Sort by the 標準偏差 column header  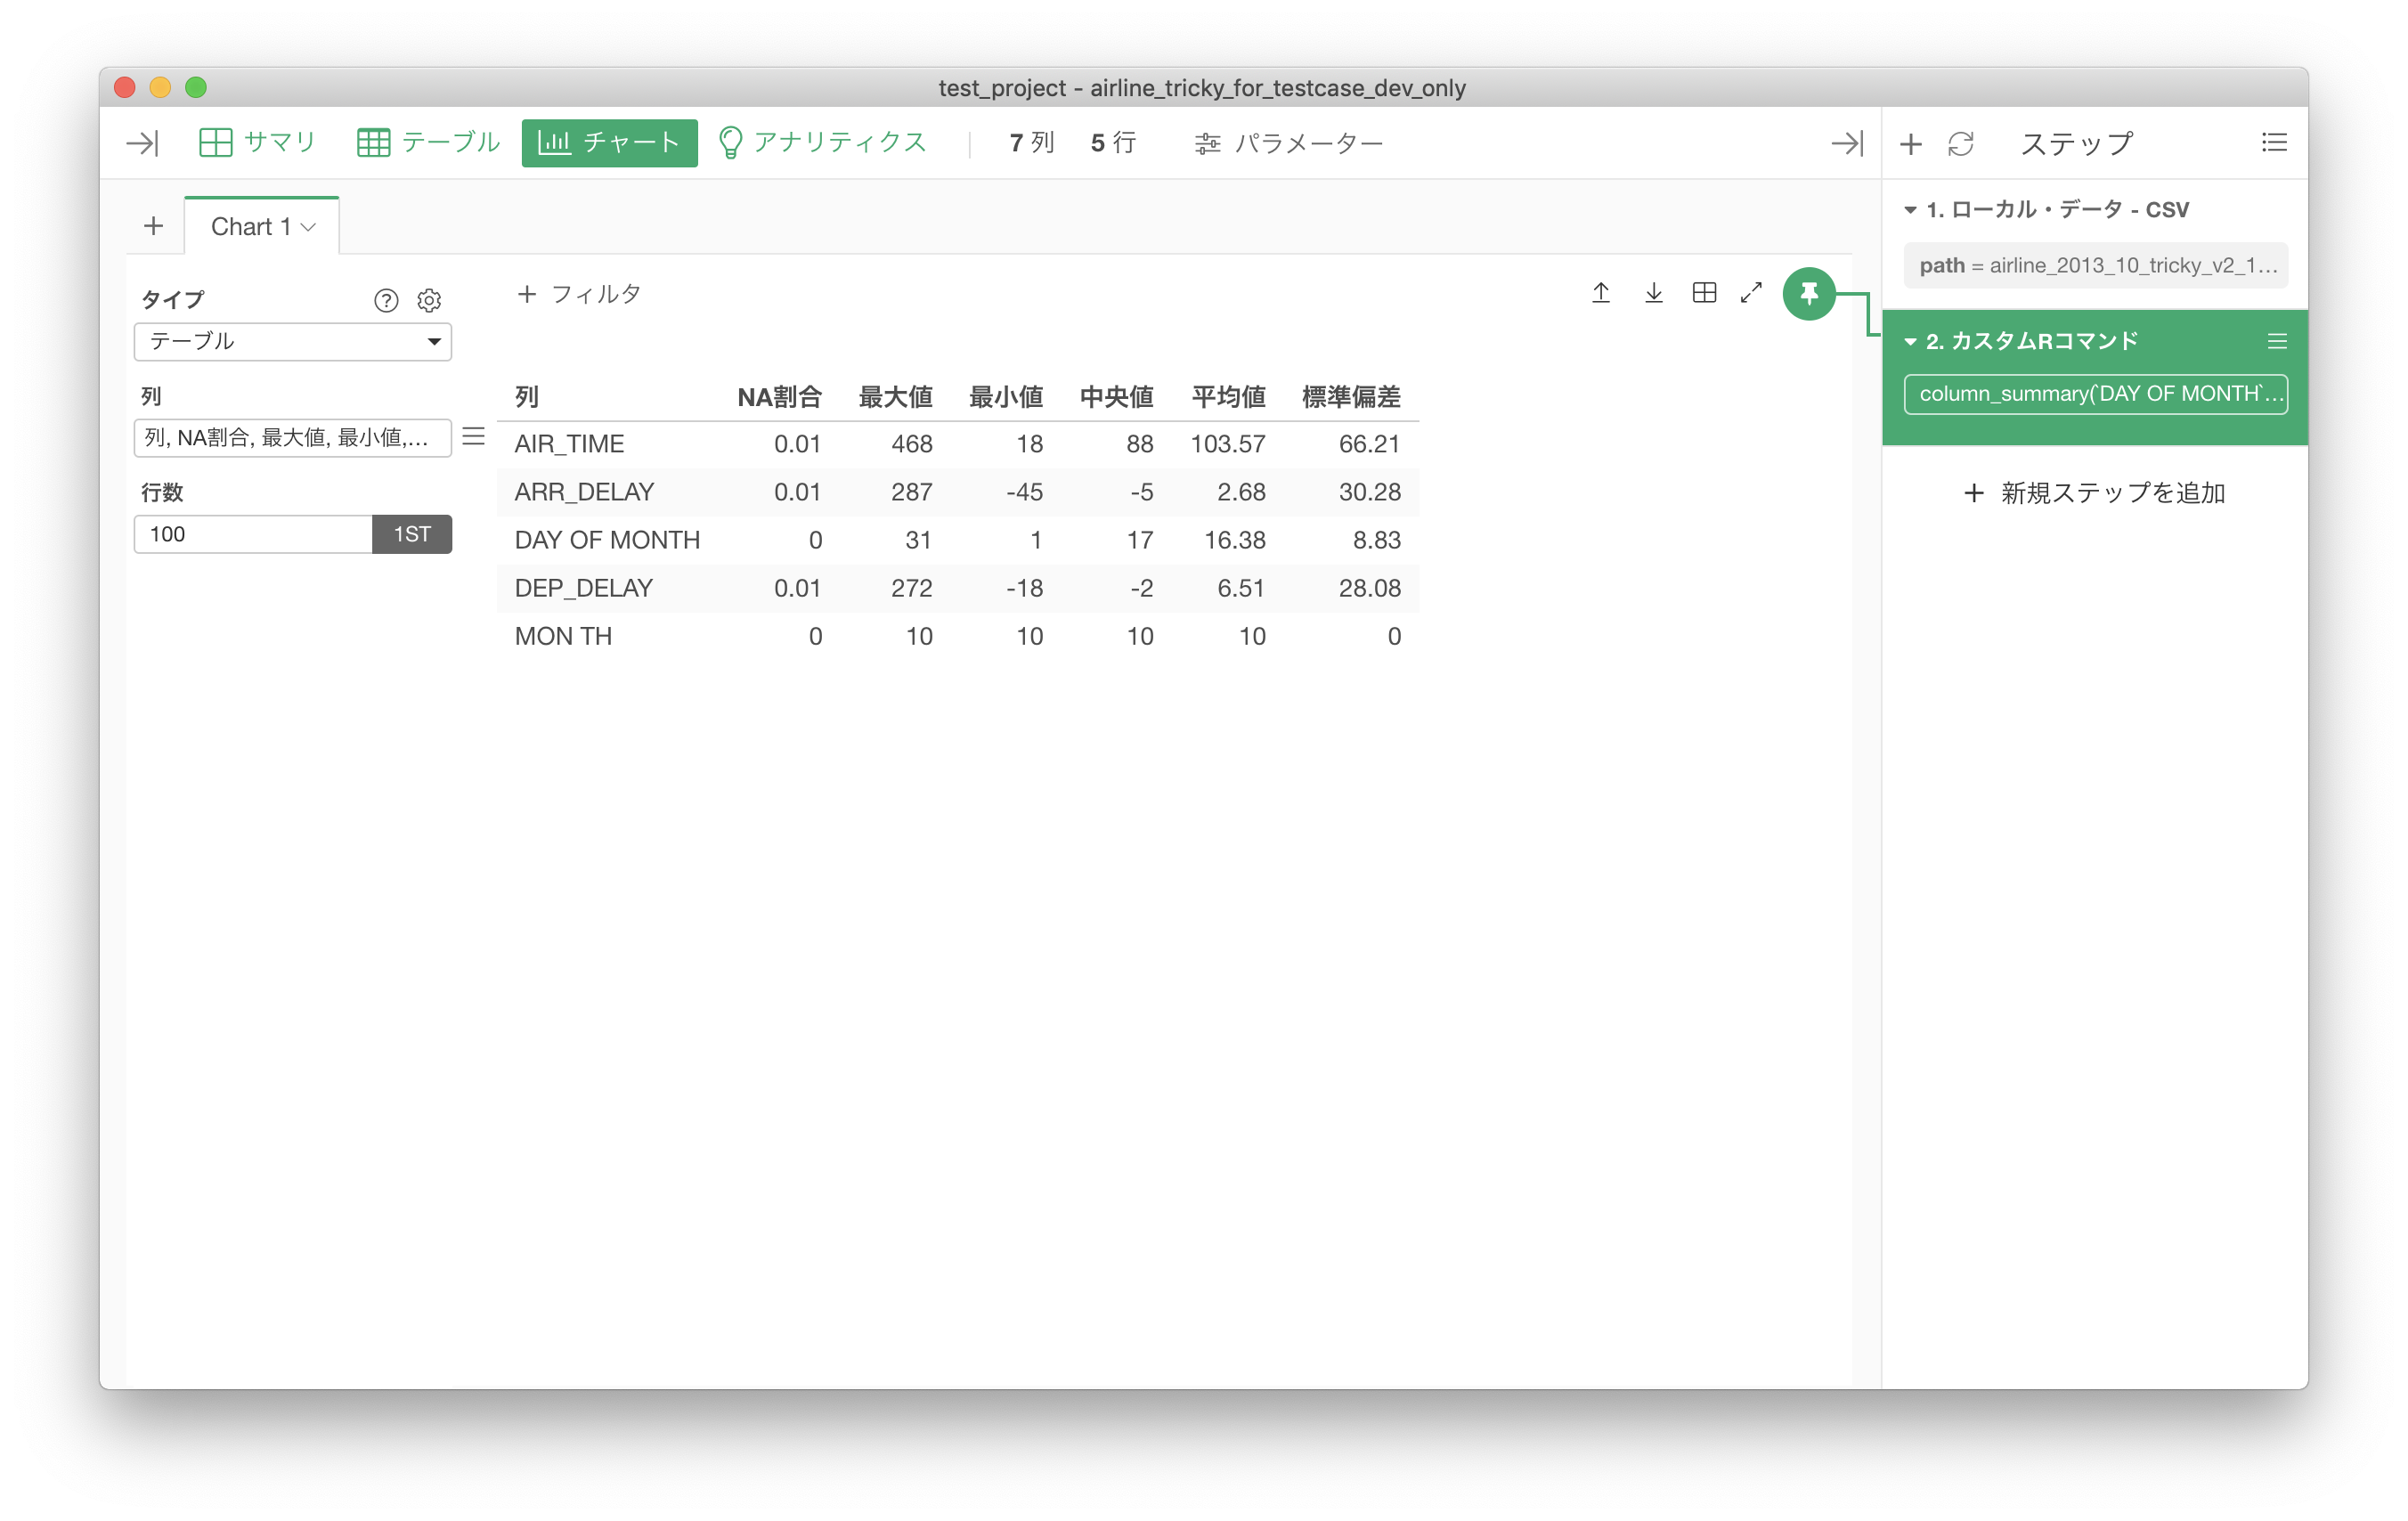tap(1351, 397)
